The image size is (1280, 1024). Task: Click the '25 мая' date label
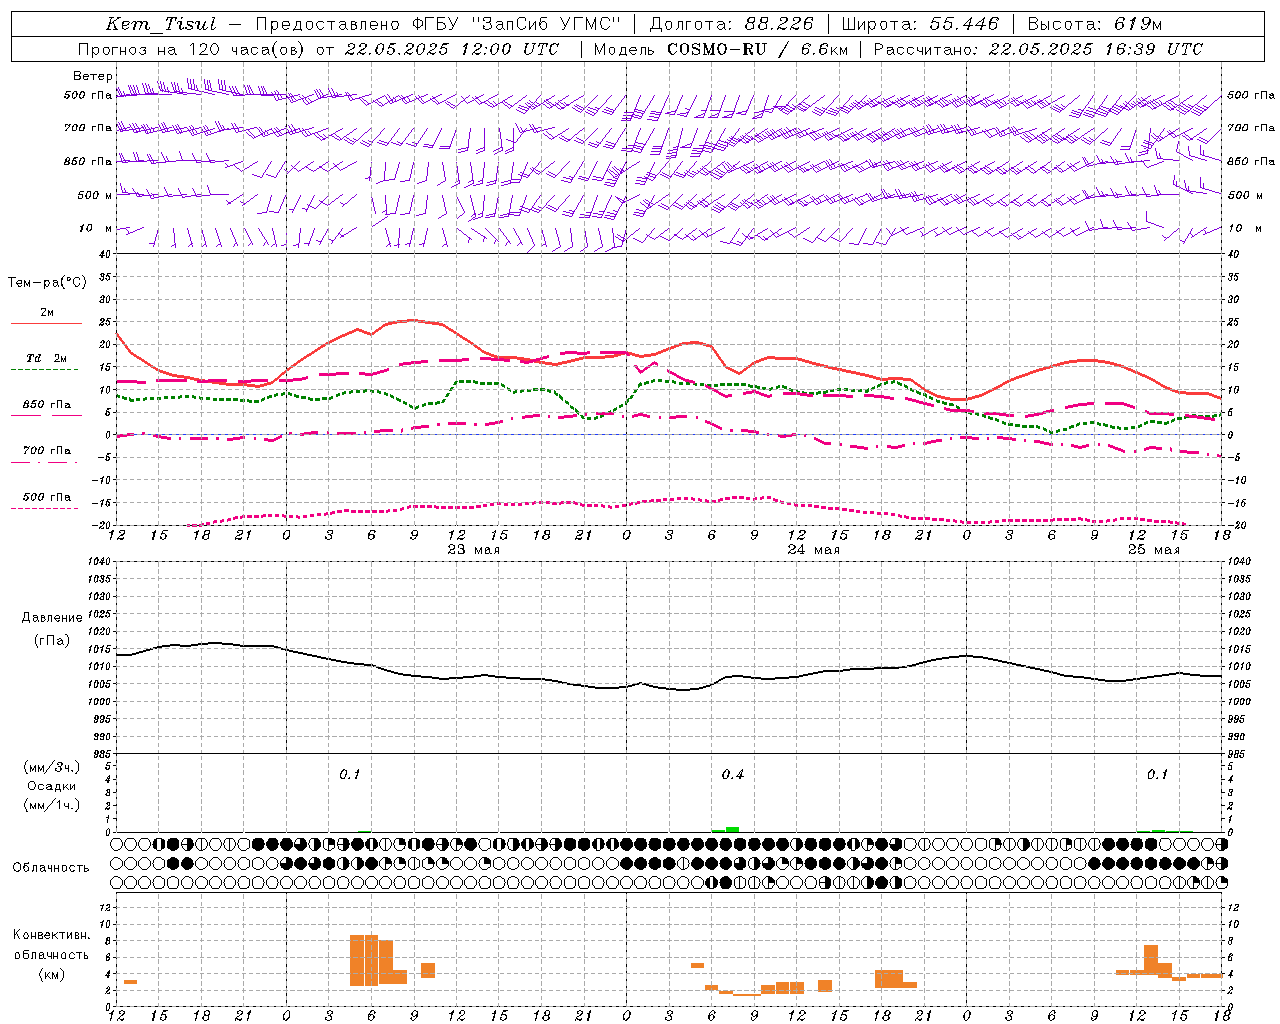(x=1153, y=549)
